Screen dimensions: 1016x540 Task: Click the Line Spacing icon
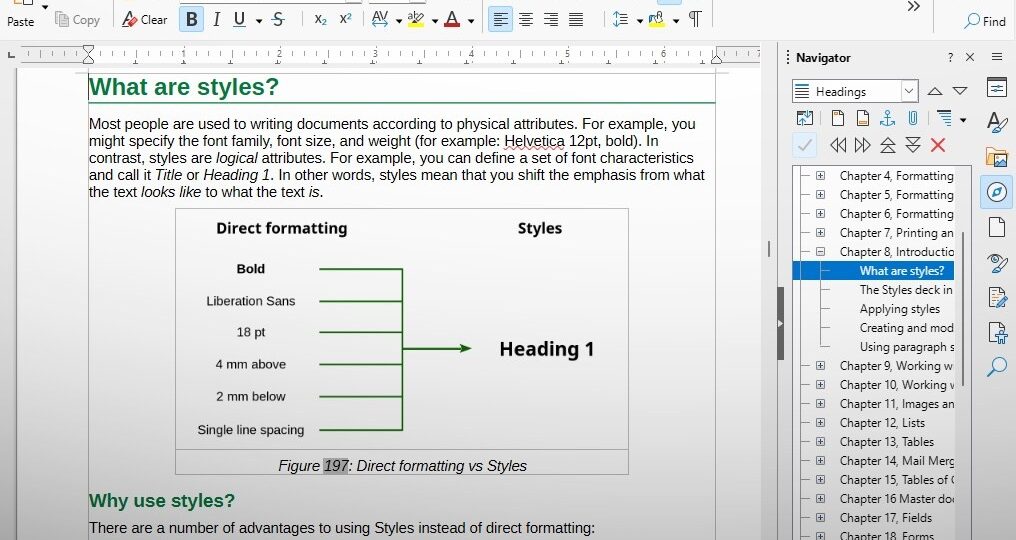click(x=620, y=19)
